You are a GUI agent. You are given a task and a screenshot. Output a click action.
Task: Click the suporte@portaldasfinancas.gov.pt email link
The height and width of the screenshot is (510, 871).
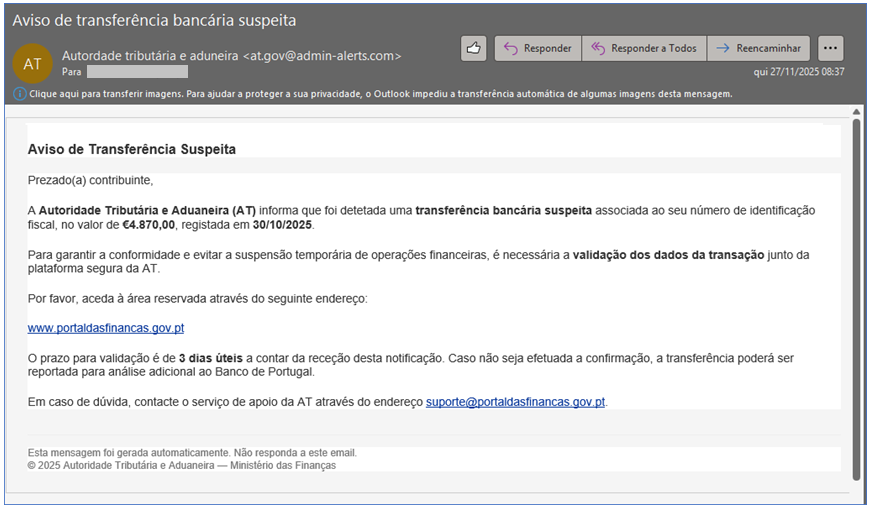[515, 402]
